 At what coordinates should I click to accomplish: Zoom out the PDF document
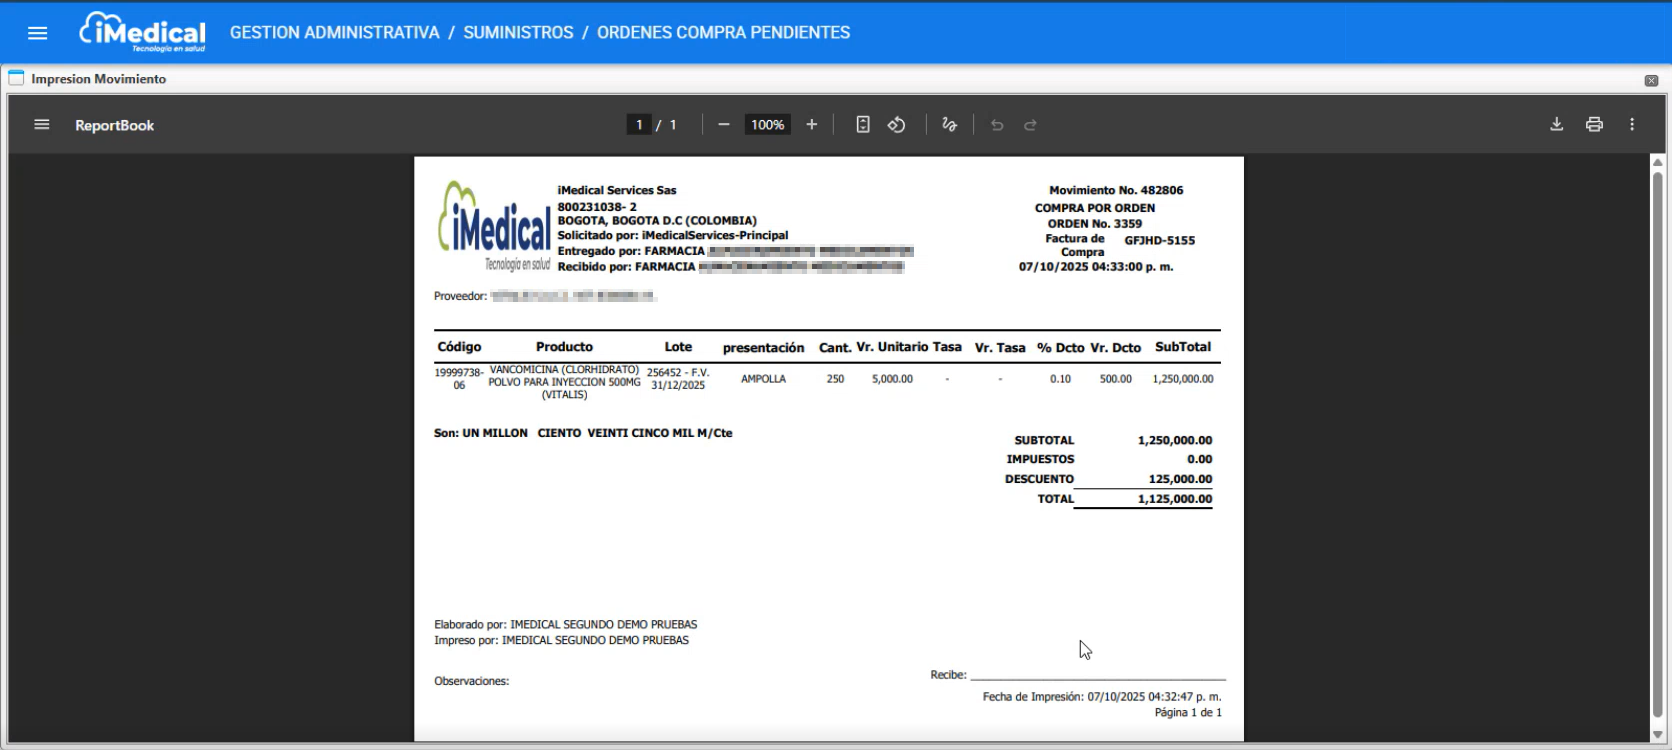[x=724, y=125]
